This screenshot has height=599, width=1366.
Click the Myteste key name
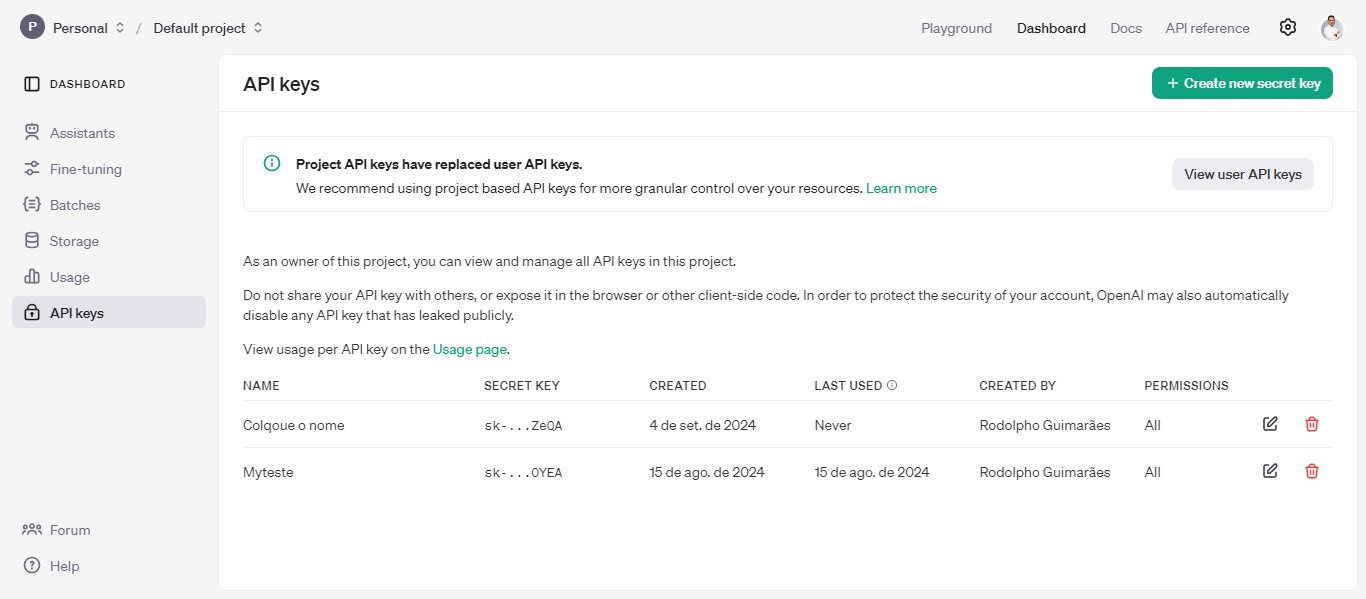268,472
